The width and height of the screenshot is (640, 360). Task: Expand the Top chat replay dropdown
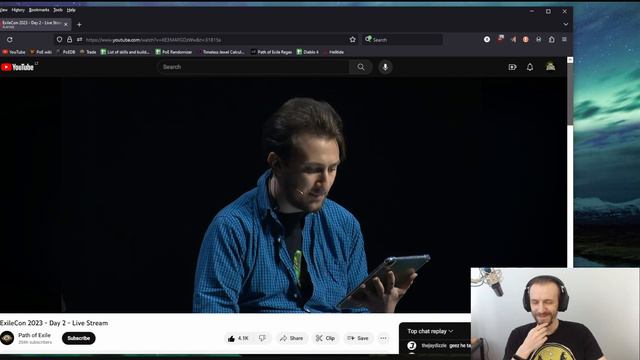click(430, 331)
